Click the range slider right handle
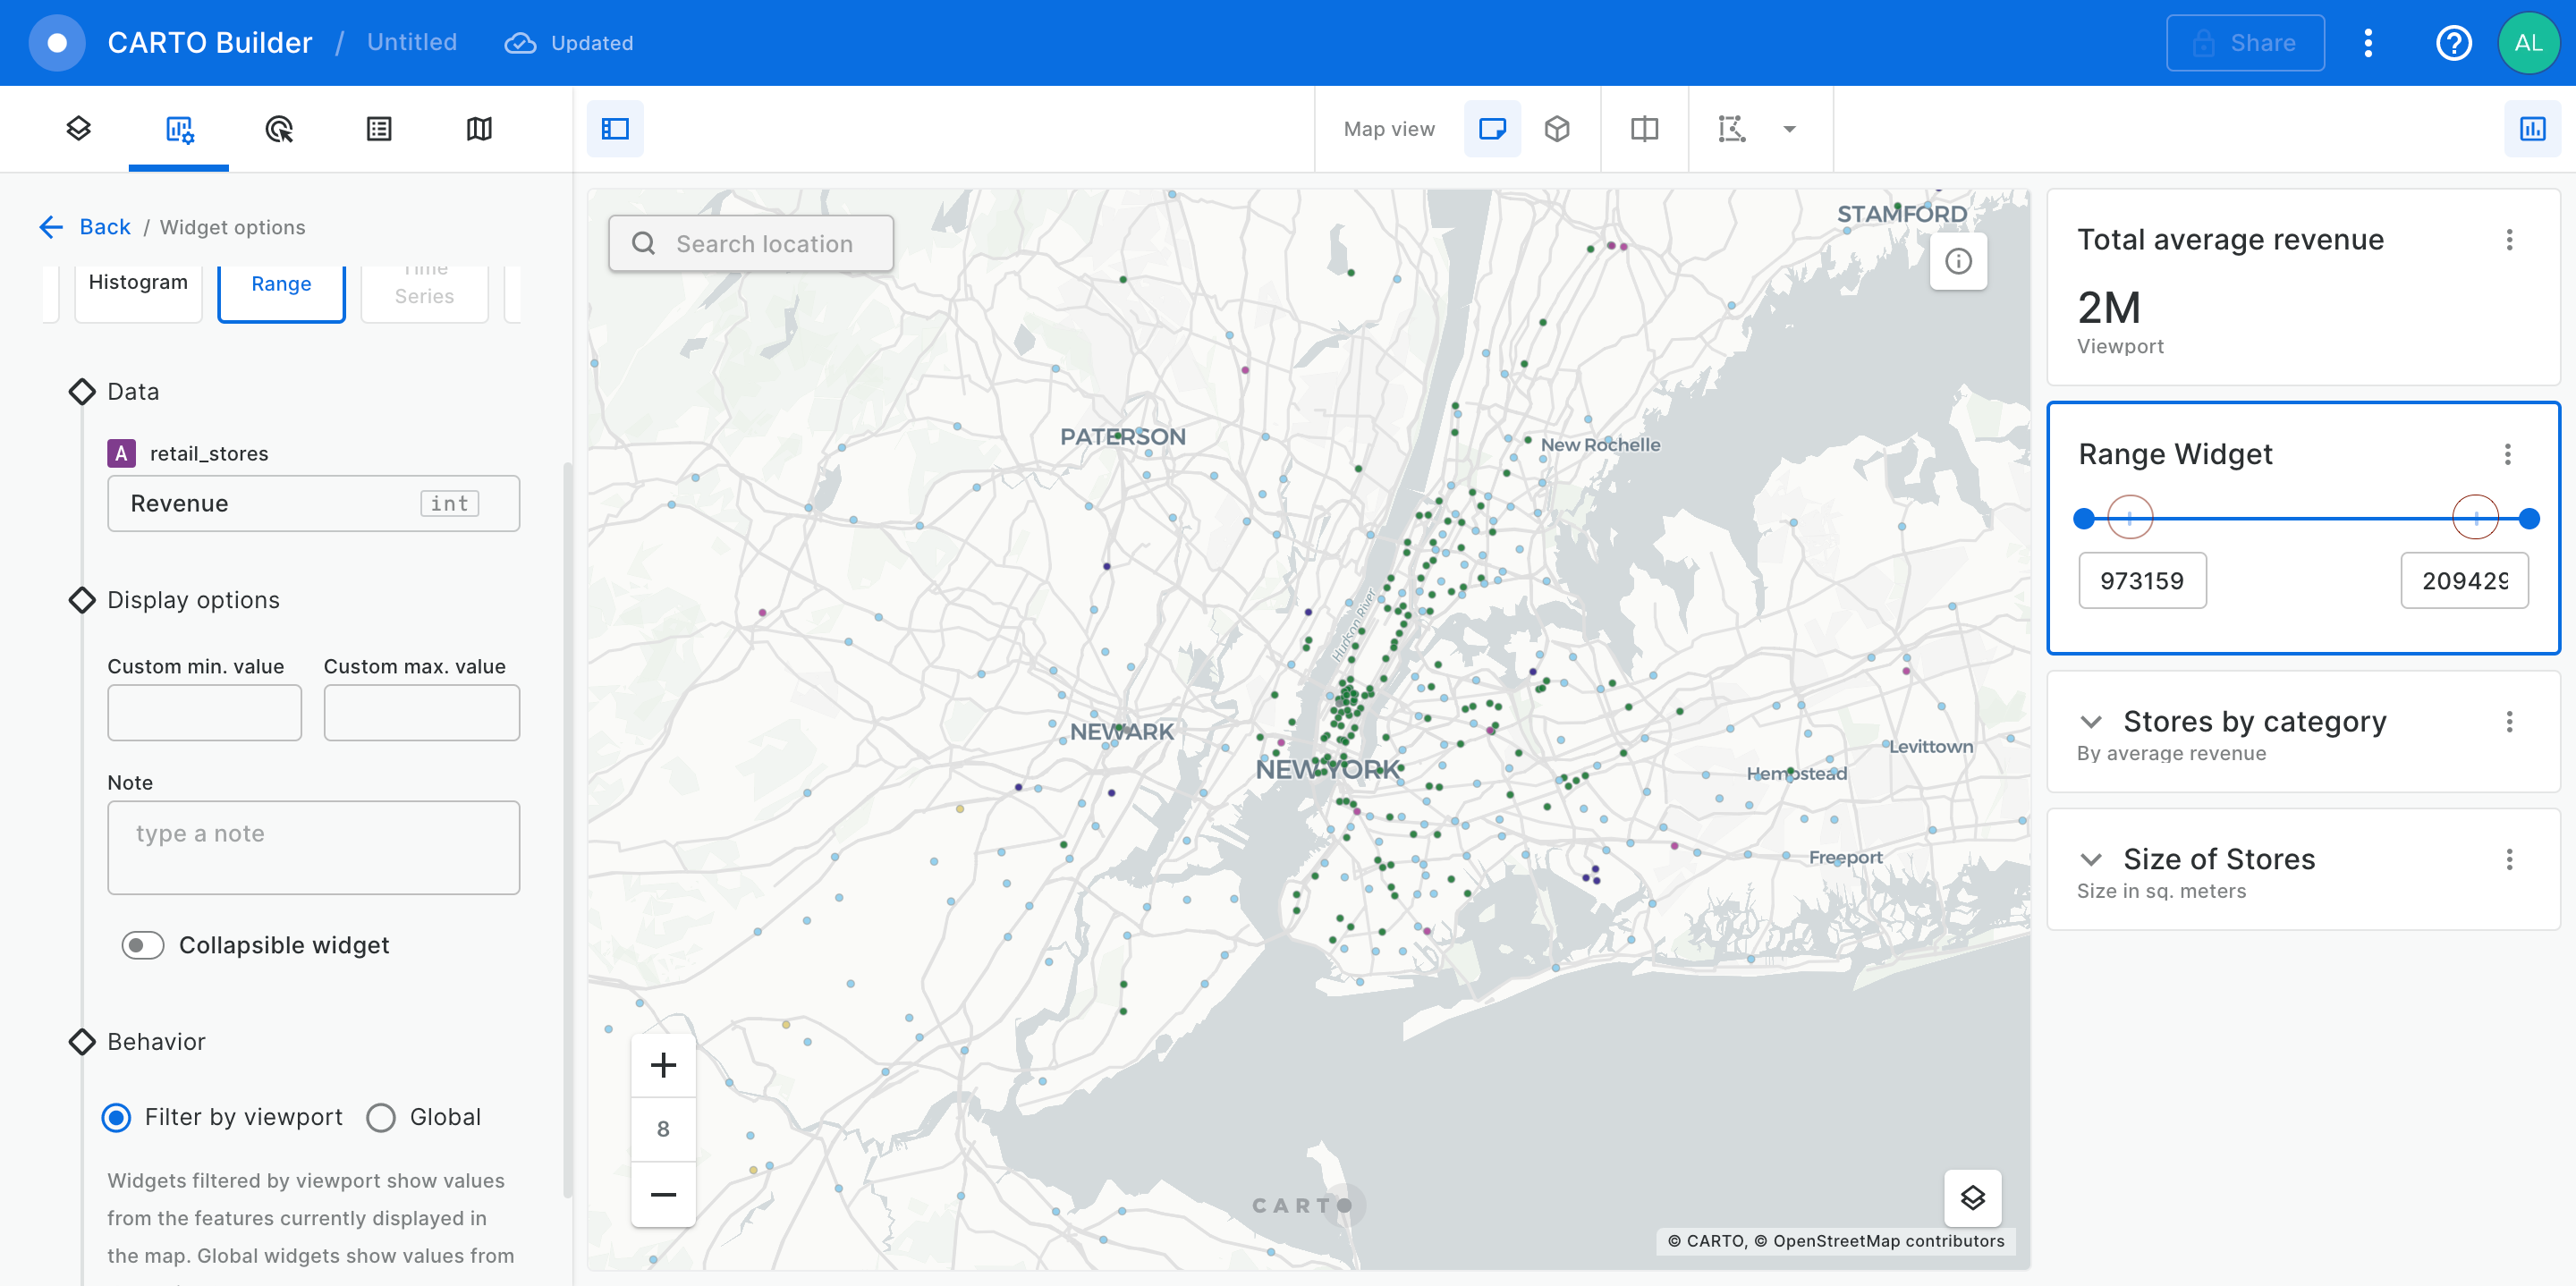2576x1286 pixels. coord(2528,518)
